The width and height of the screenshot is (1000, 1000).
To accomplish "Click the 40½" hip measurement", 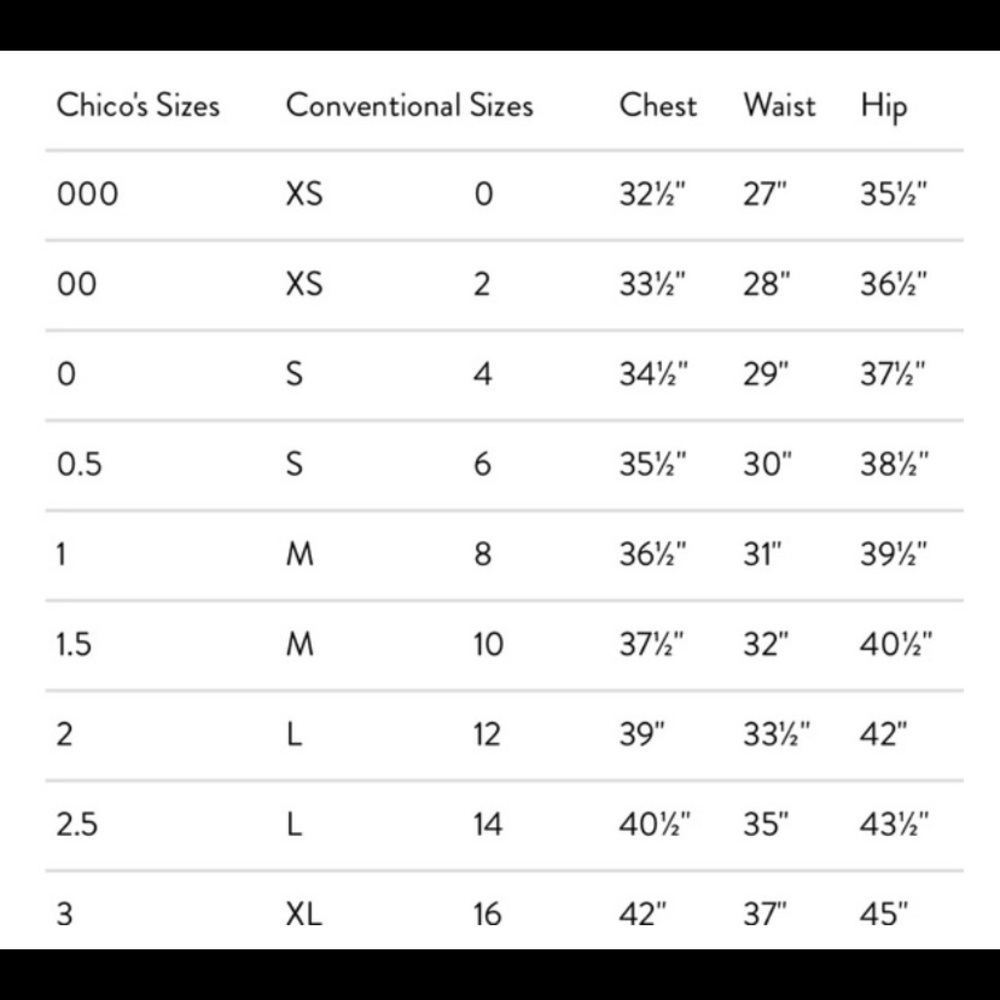I will tap(896, 644).
